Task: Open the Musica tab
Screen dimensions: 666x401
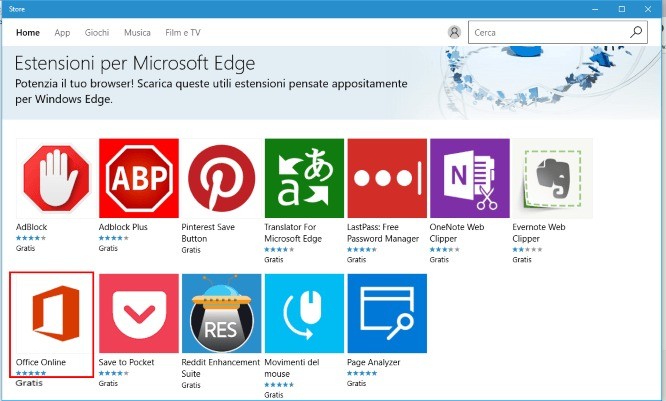Action: pos(137,33)
